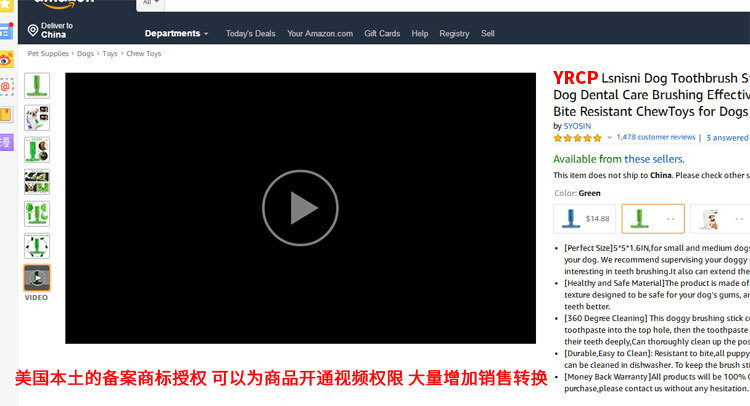
Task: Go to Dogs breadcrumb
Action: 86,54
